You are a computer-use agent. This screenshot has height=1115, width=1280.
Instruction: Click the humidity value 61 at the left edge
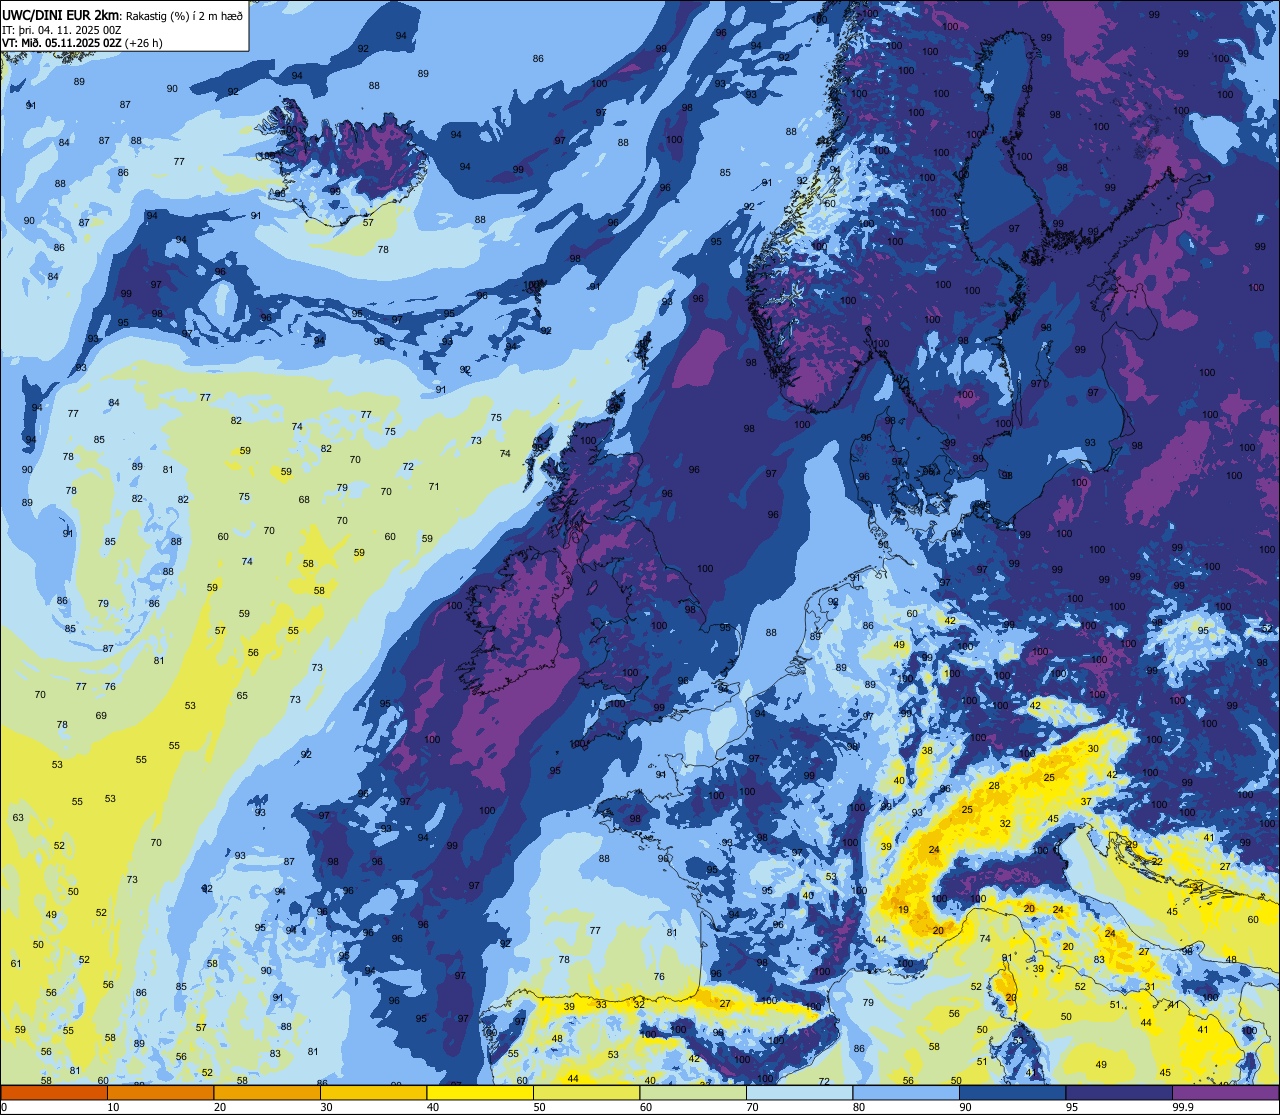[x=16, y=963]
